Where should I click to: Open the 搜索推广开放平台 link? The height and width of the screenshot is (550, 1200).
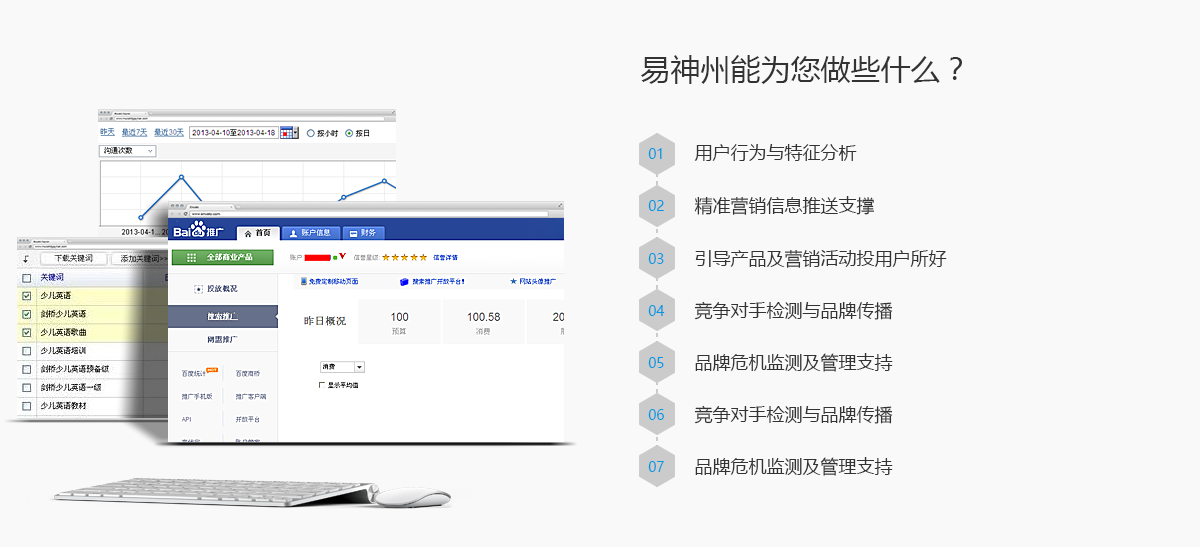(437, 282)
